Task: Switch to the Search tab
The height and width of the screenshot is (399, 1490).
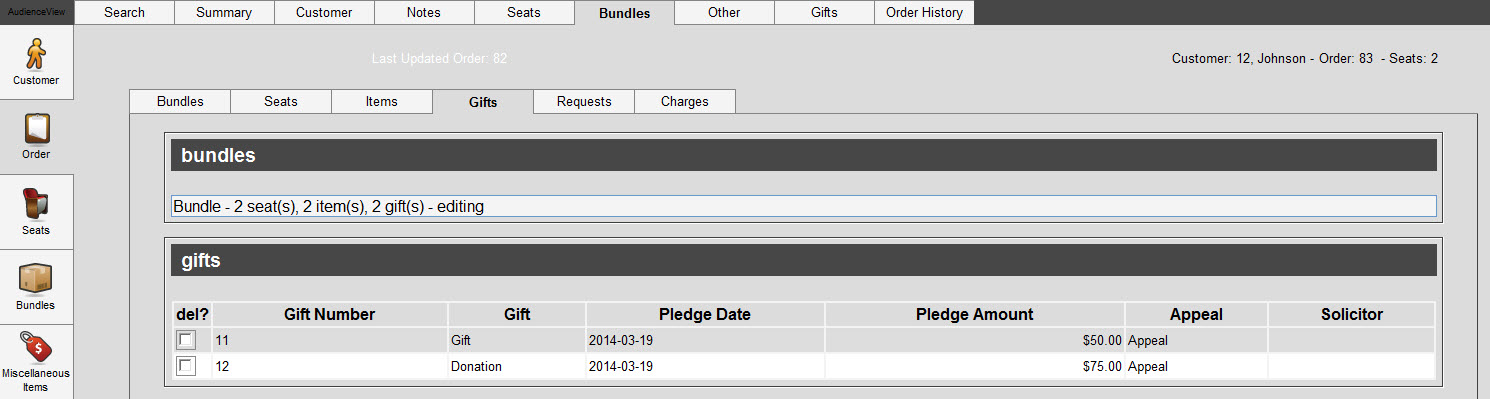Action: tap(124, 12)
